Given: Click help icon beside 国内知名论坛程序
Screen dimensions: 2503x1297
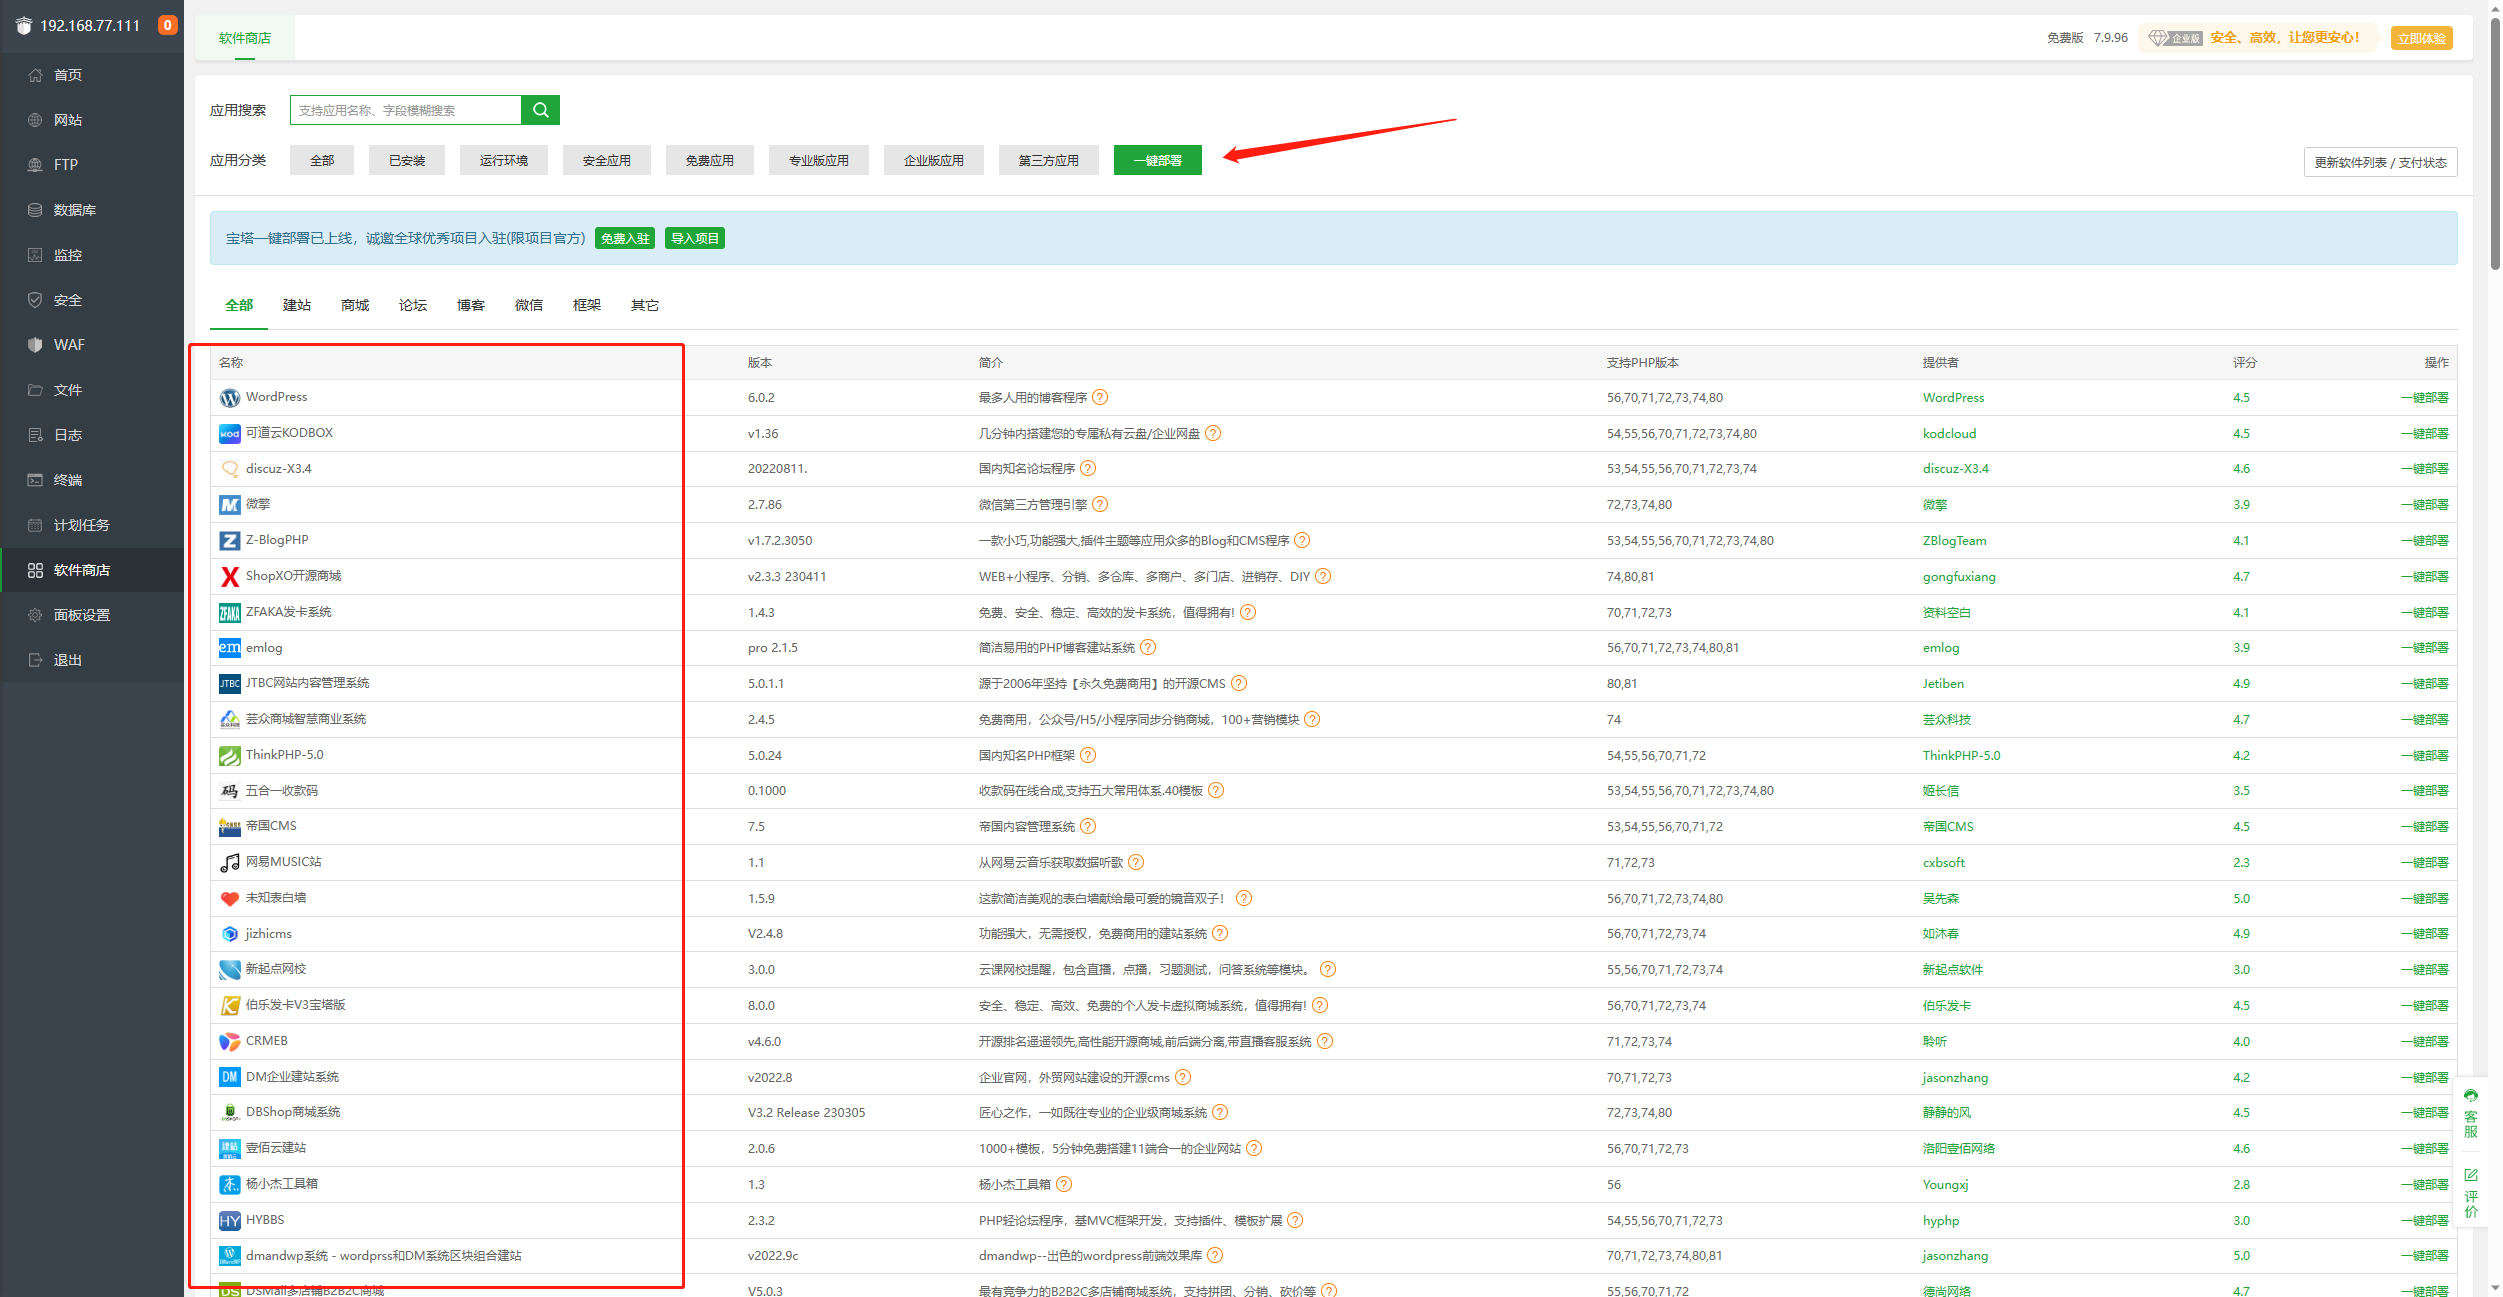Looking at the screenshot, I should pyautogui.click(x=1088, y=469).
